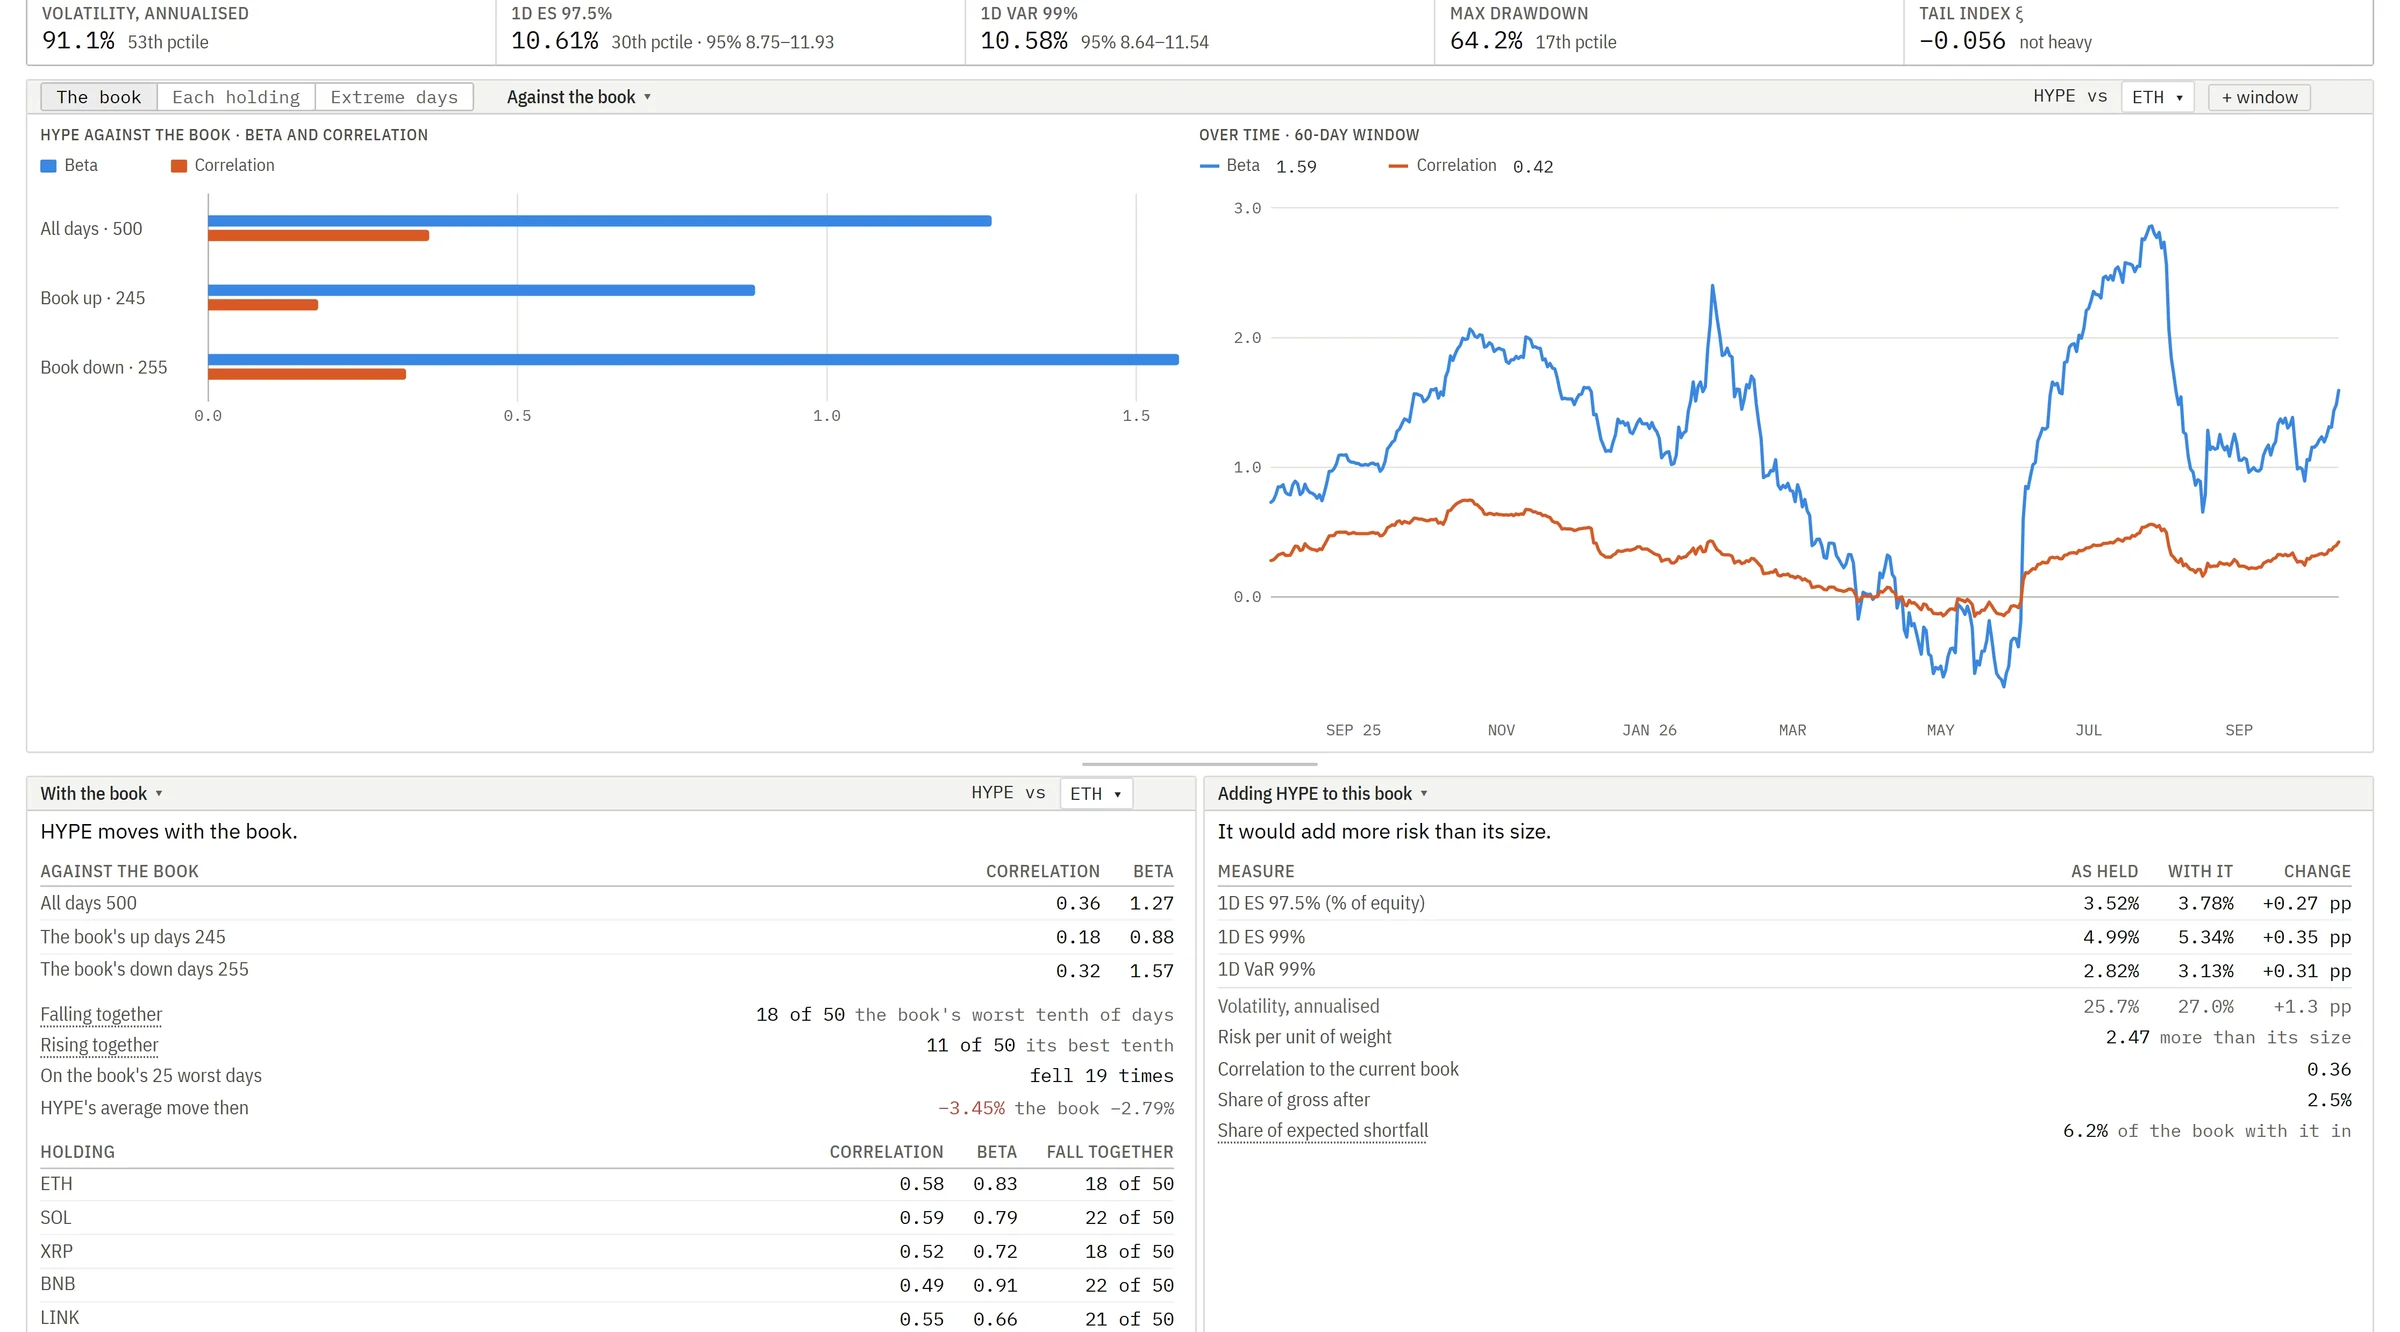Select the LINK holding row
Image resolution: width=2400 pixels, height=1332 pixels.
(x=606, y=1318)
